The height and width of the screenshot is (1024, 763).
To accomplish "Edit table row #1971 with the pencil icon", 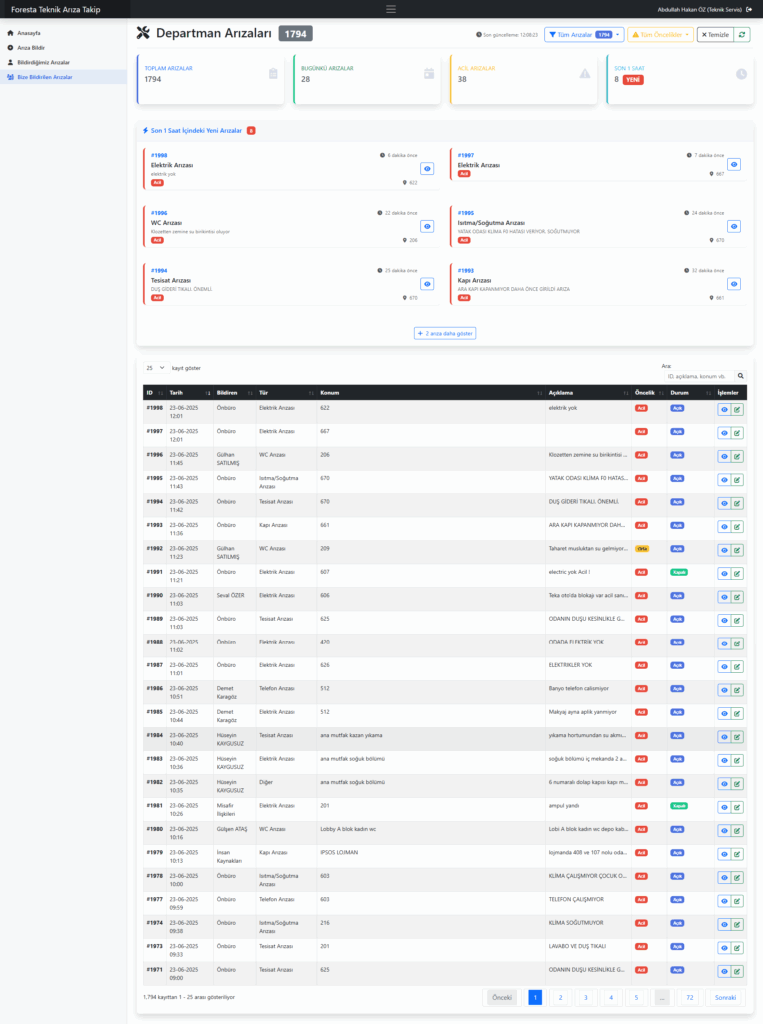I will click(738, 972).
